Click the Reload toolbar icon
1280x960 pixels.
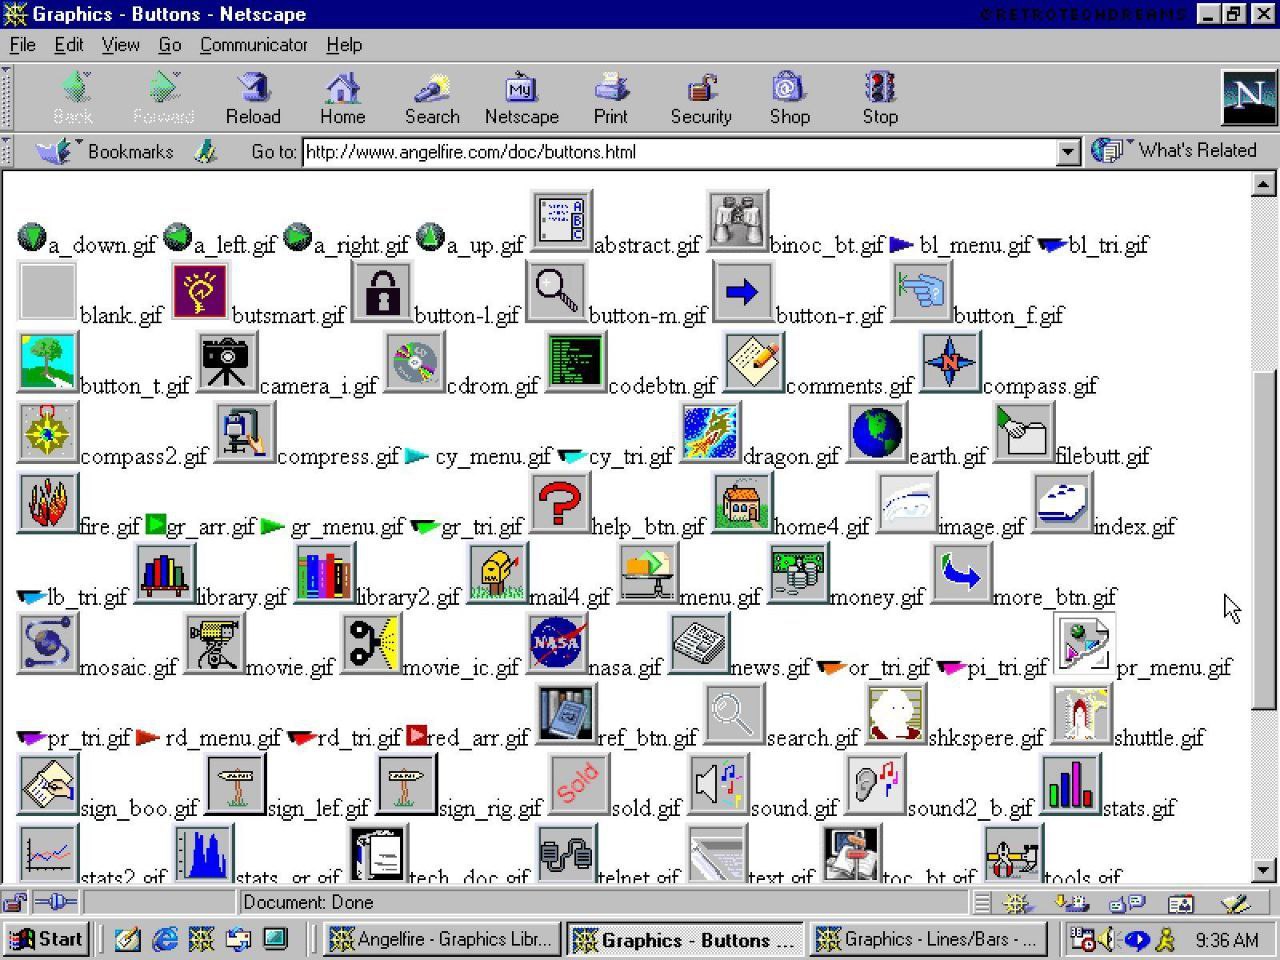click(x=253, y=90)
